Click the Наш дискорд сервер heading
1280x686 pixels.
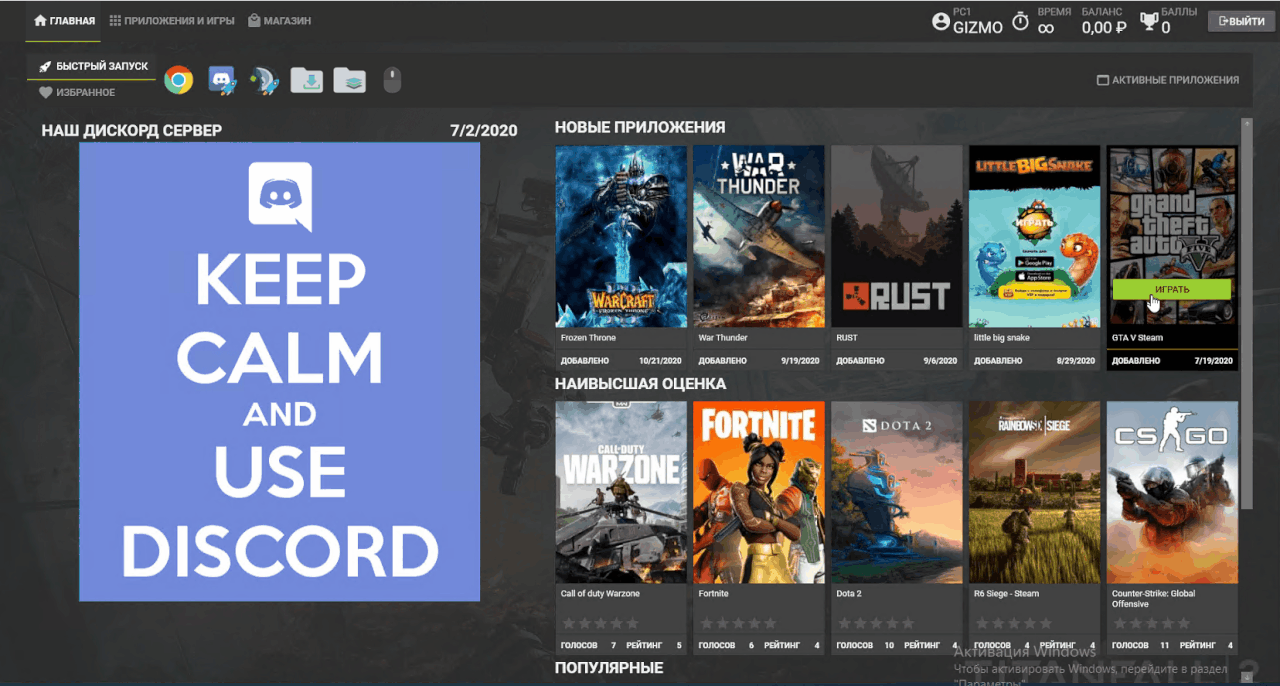pos(132,131)
